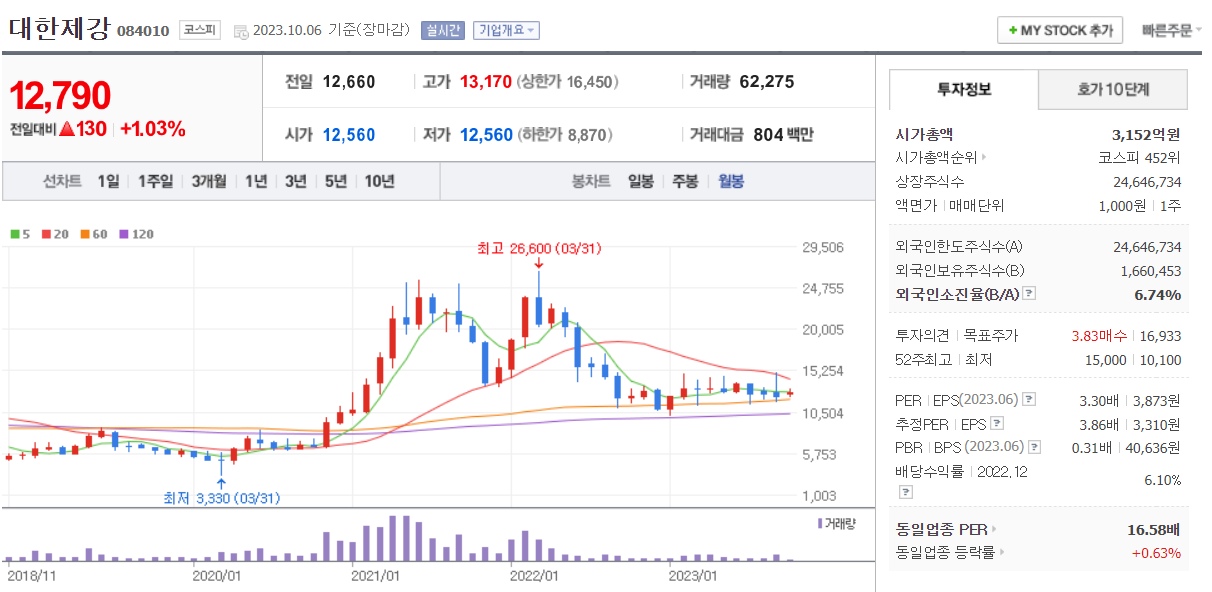Viewport: 1212px width, 592px height.
Task: Click the +1.03% change rate
Action: pyautogui.click(x=153, y=129)
